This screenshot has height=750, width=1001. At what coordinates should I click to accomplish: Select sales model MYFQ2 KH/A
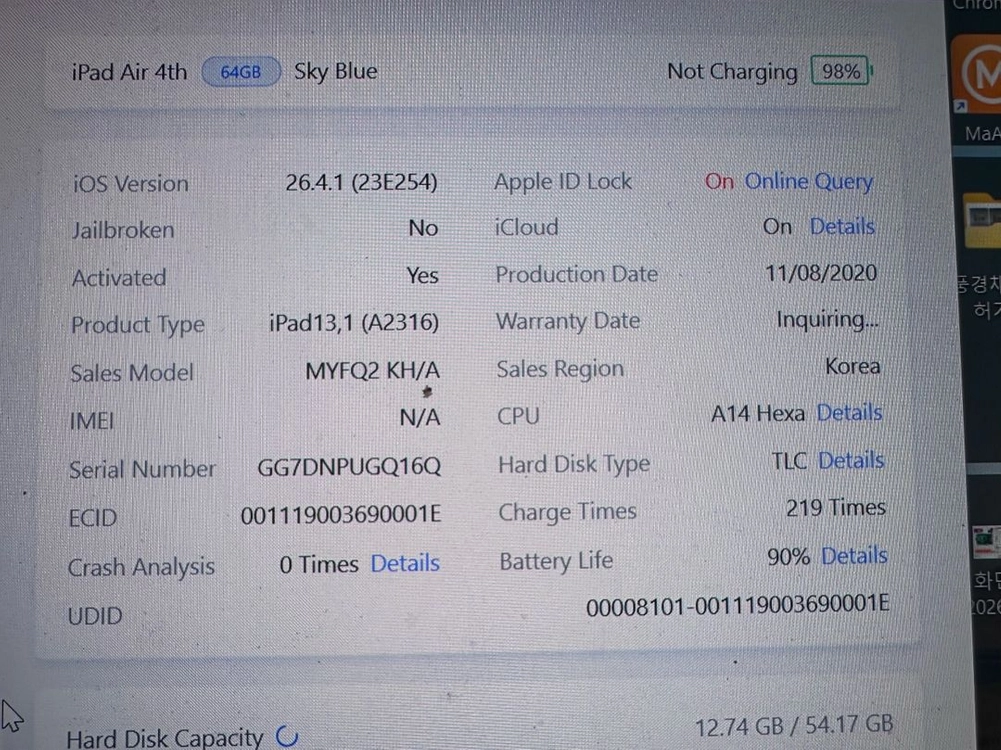(x=372, y=371)
